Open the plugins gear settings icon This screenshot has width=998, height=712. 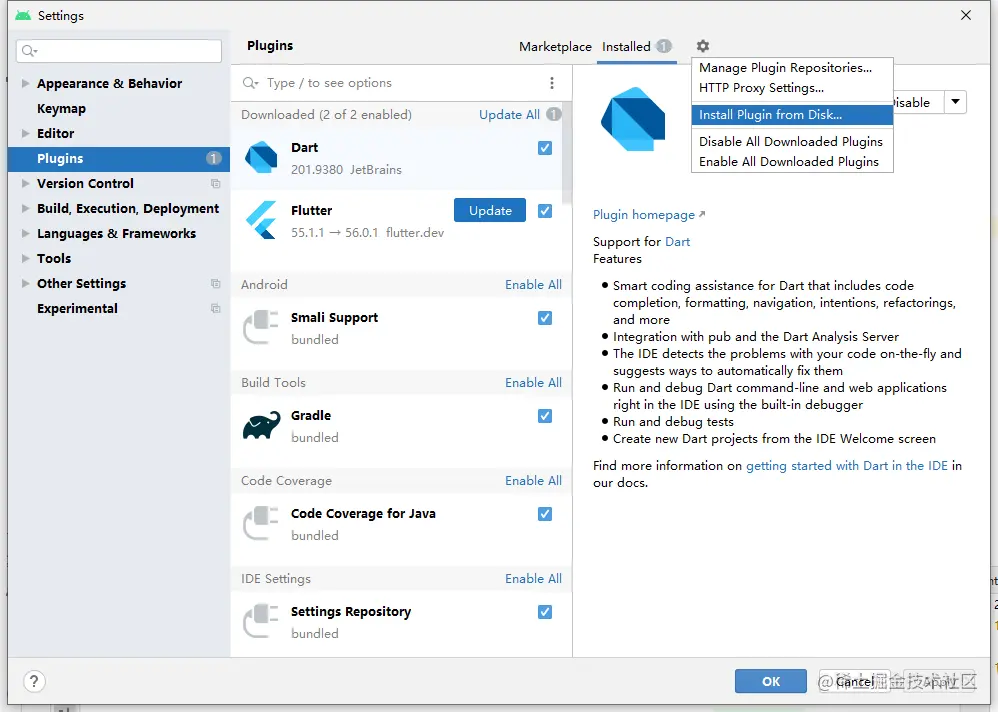pyautogui.click(x=702, y=46)
